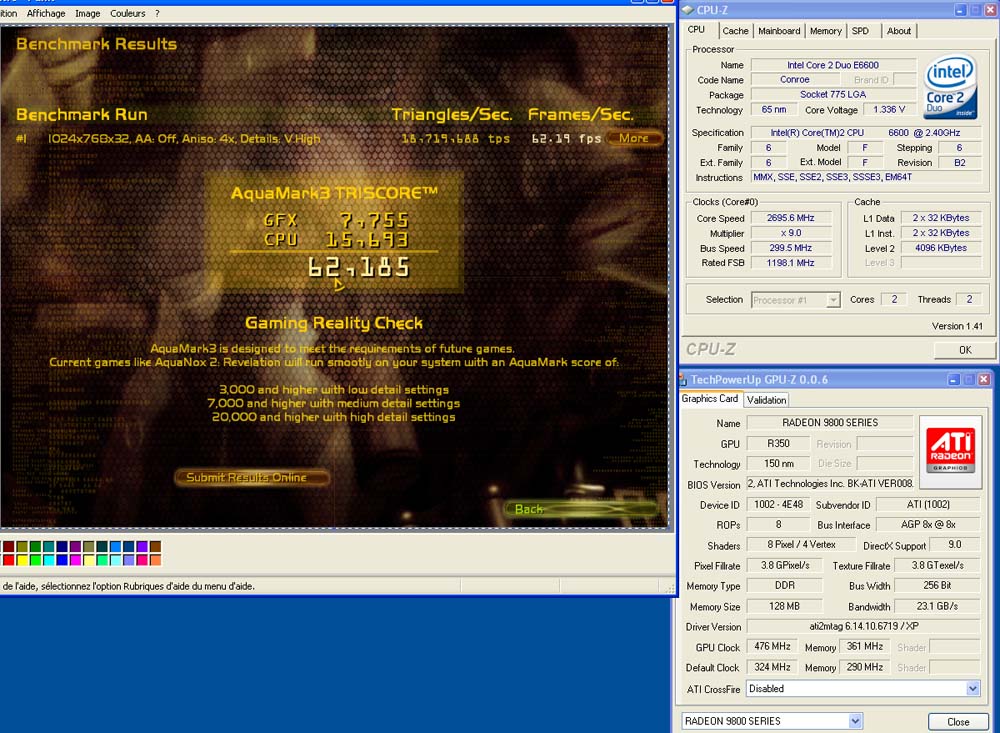Switch to the Cache tab in CPU-Z
Viewport: 1000px width, 733px height.
pos(735,31)
